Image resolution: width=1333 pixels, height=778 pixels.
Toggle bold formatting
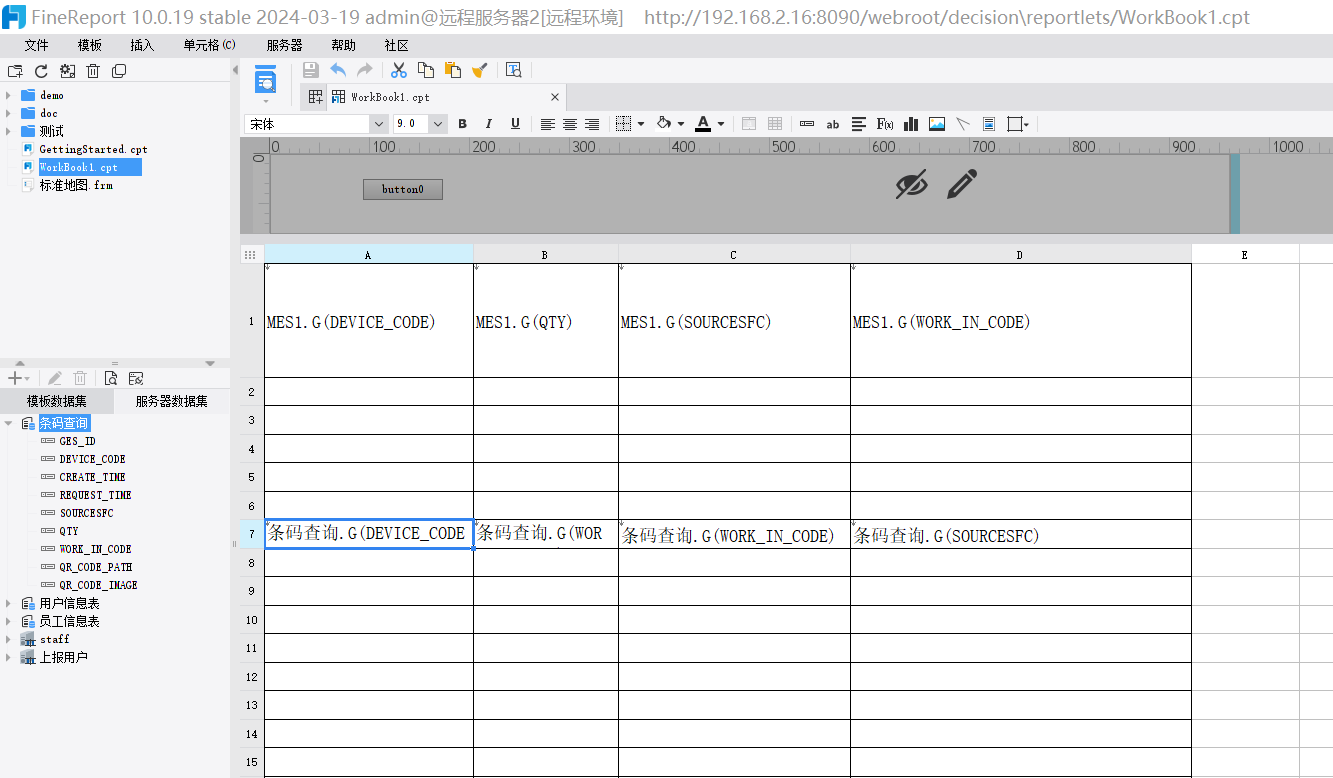click(x=462, y=124)
